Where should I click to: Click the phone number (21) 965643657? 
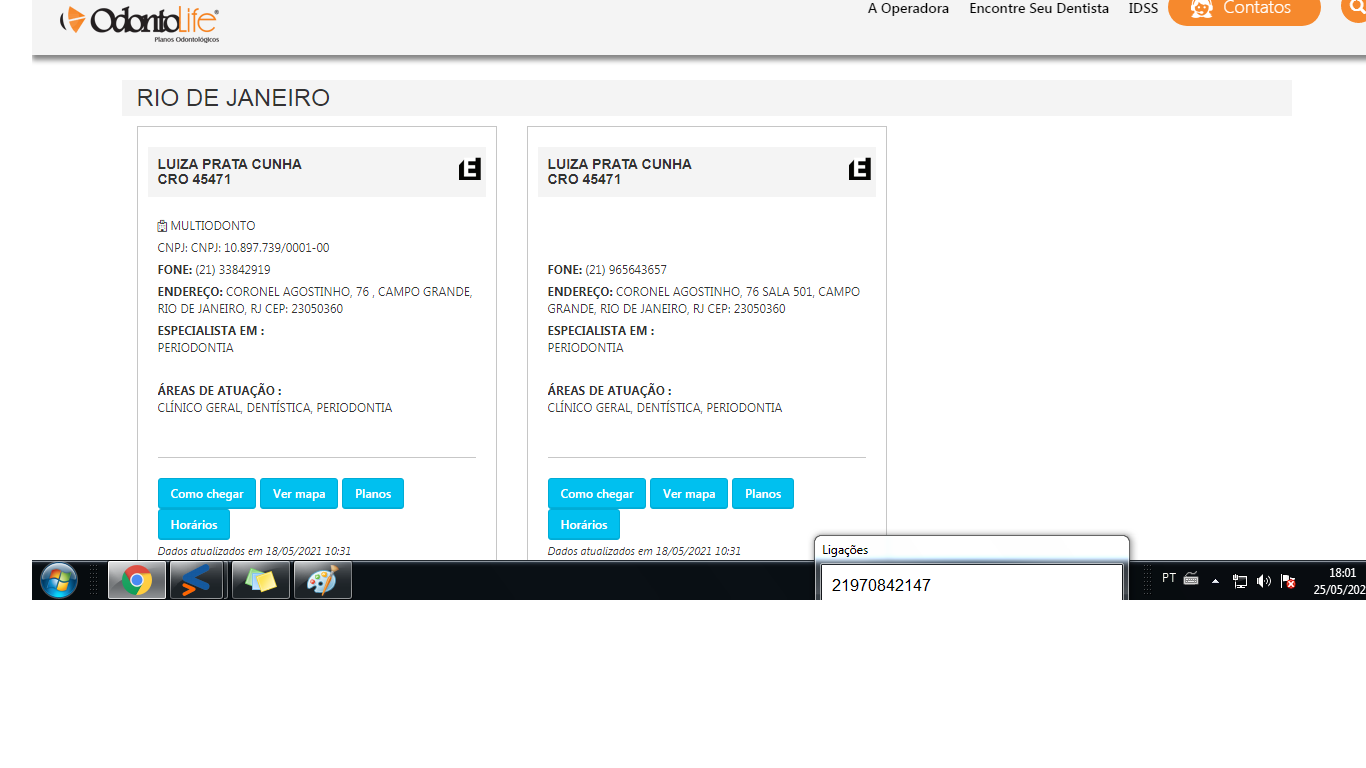tap(626, 270)
